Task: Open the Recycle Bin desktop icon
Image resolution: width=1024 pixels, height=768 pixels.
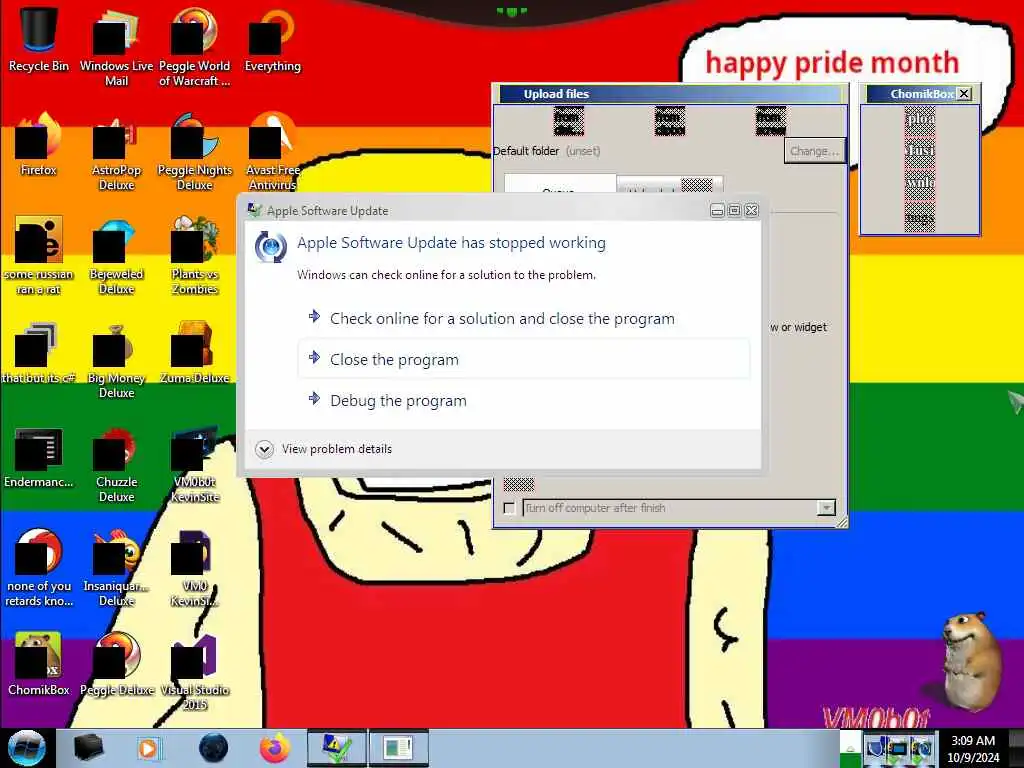Action: click(x=39, y=39)
